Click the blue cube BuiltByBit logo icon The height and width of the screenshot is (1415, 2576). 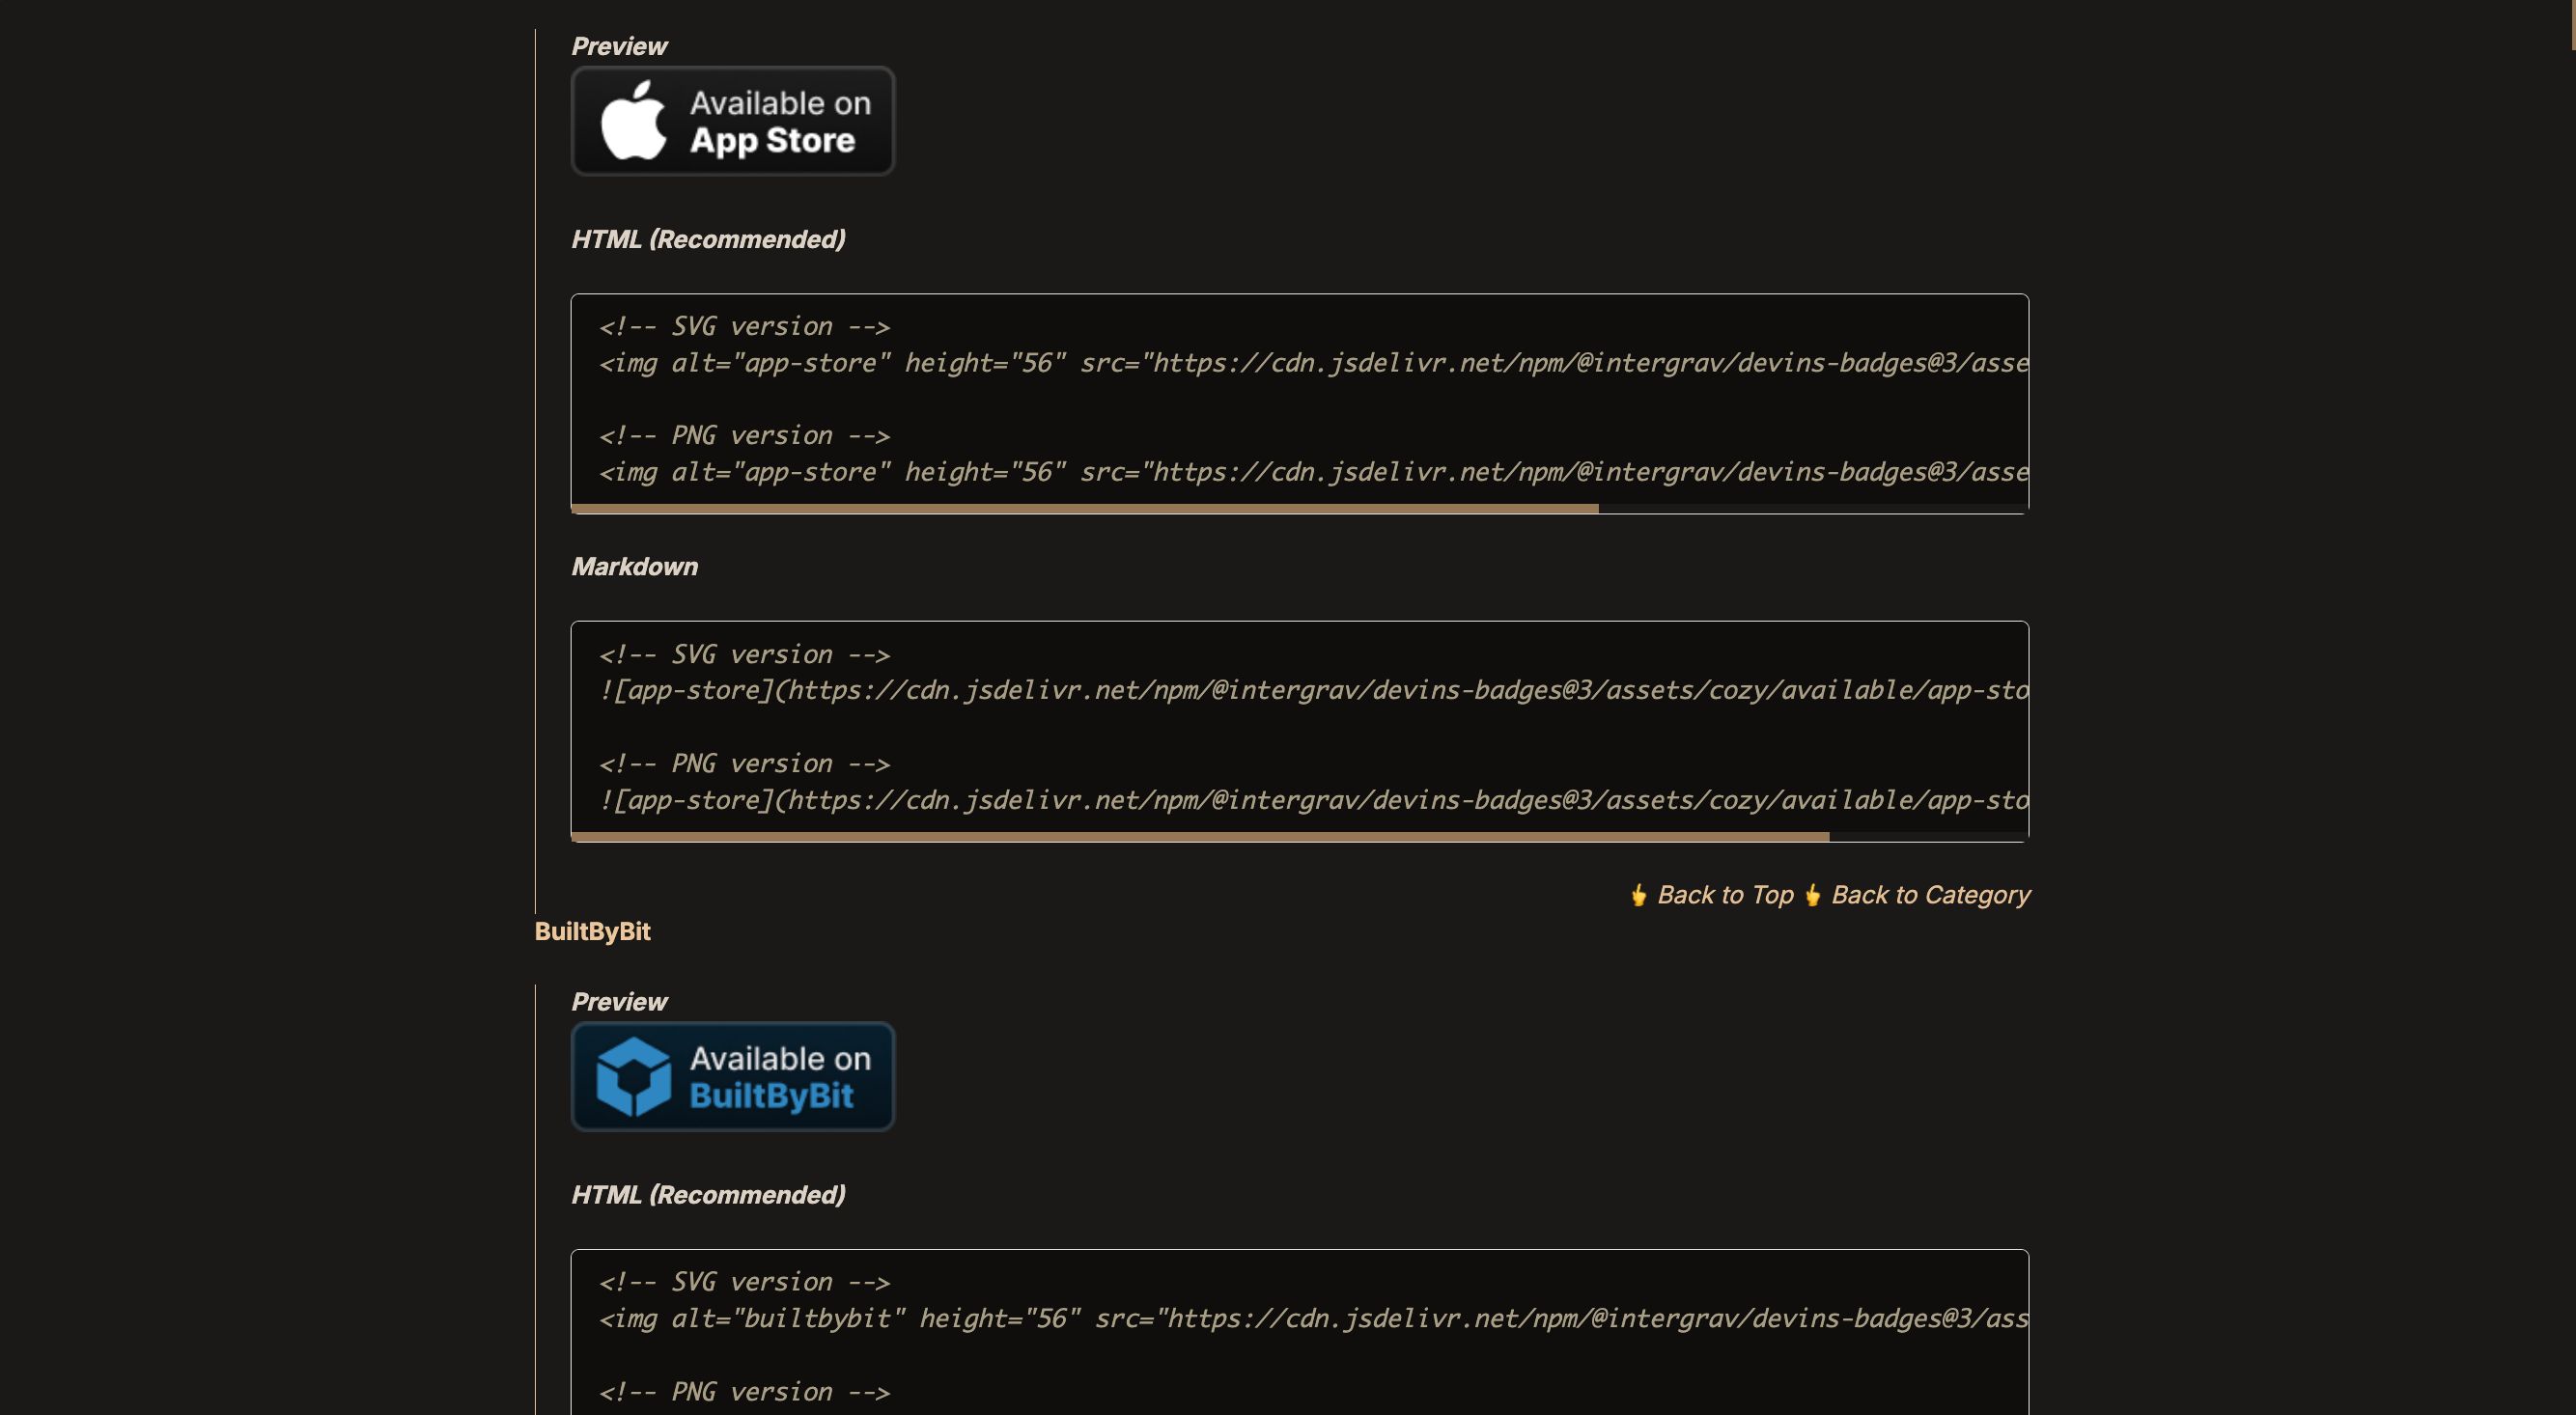click(x=633, y=1076)
